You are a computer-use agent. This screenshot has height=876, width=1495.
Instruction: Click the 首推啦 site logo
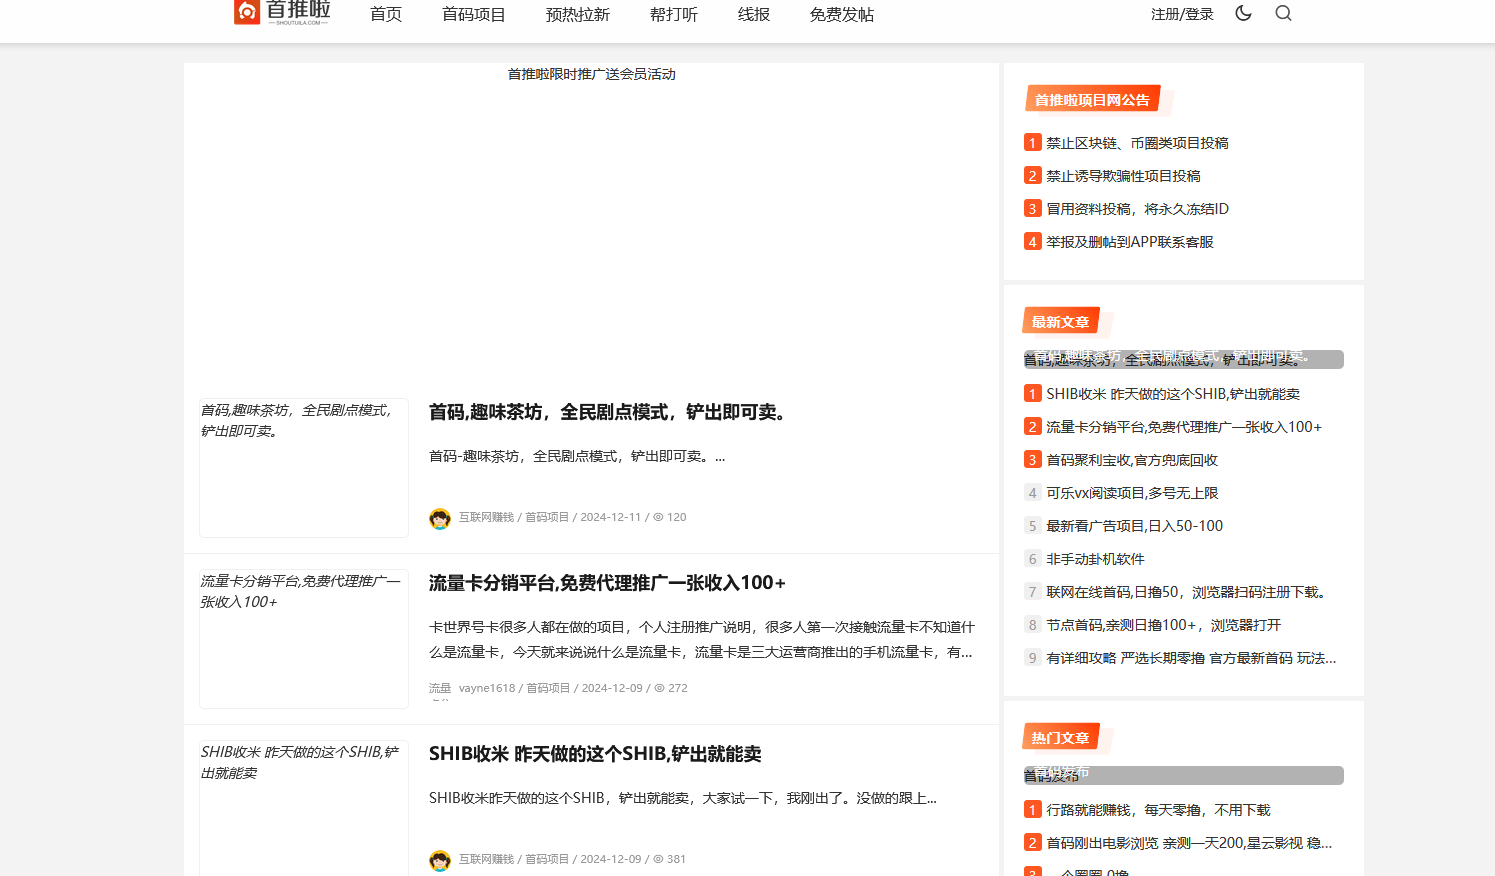(281, 12)
